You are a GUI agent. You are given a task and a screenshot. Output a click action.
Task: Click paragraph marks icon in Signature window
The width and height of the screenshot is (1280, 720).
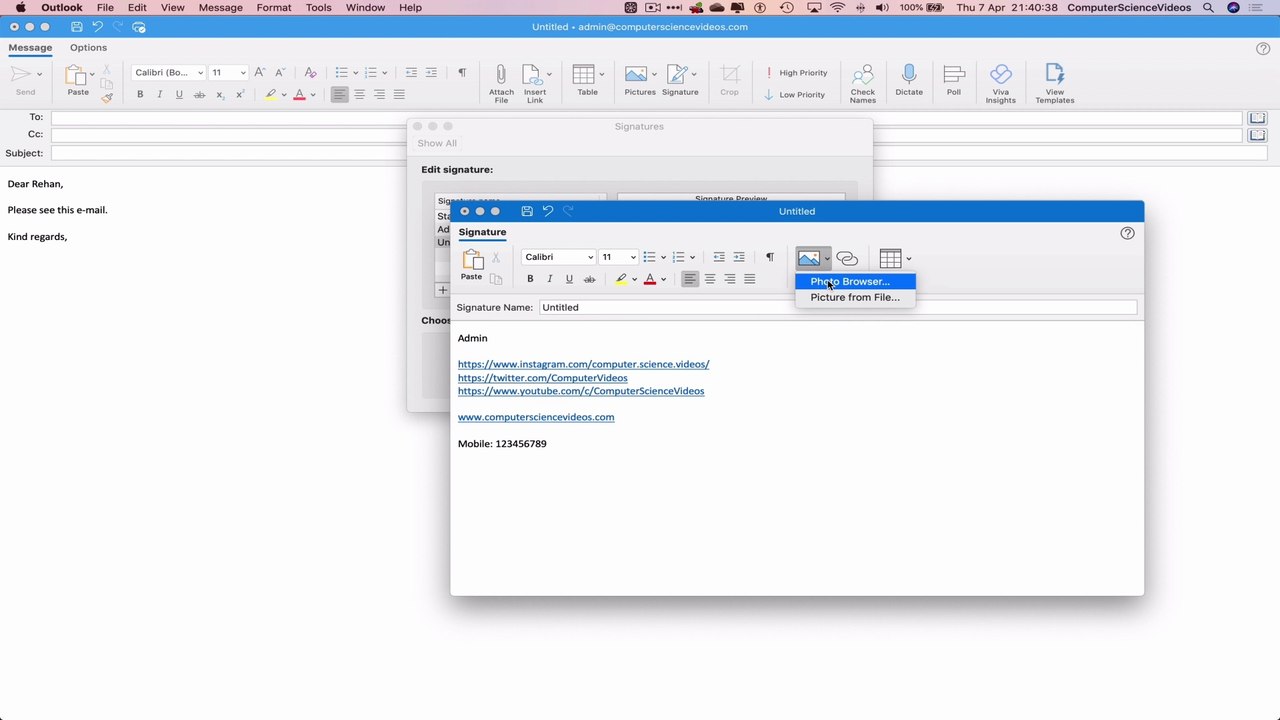pos(770,257)
